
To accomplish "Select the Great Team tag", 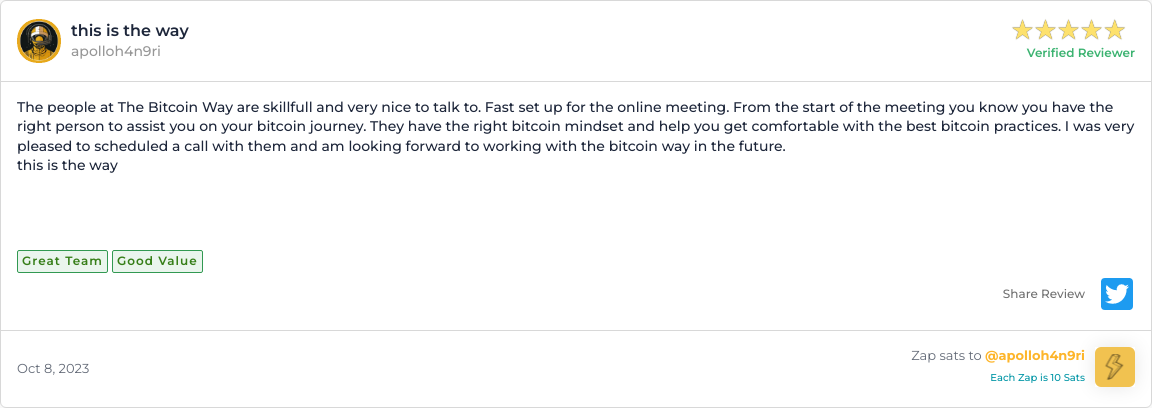I will (62, 261).
